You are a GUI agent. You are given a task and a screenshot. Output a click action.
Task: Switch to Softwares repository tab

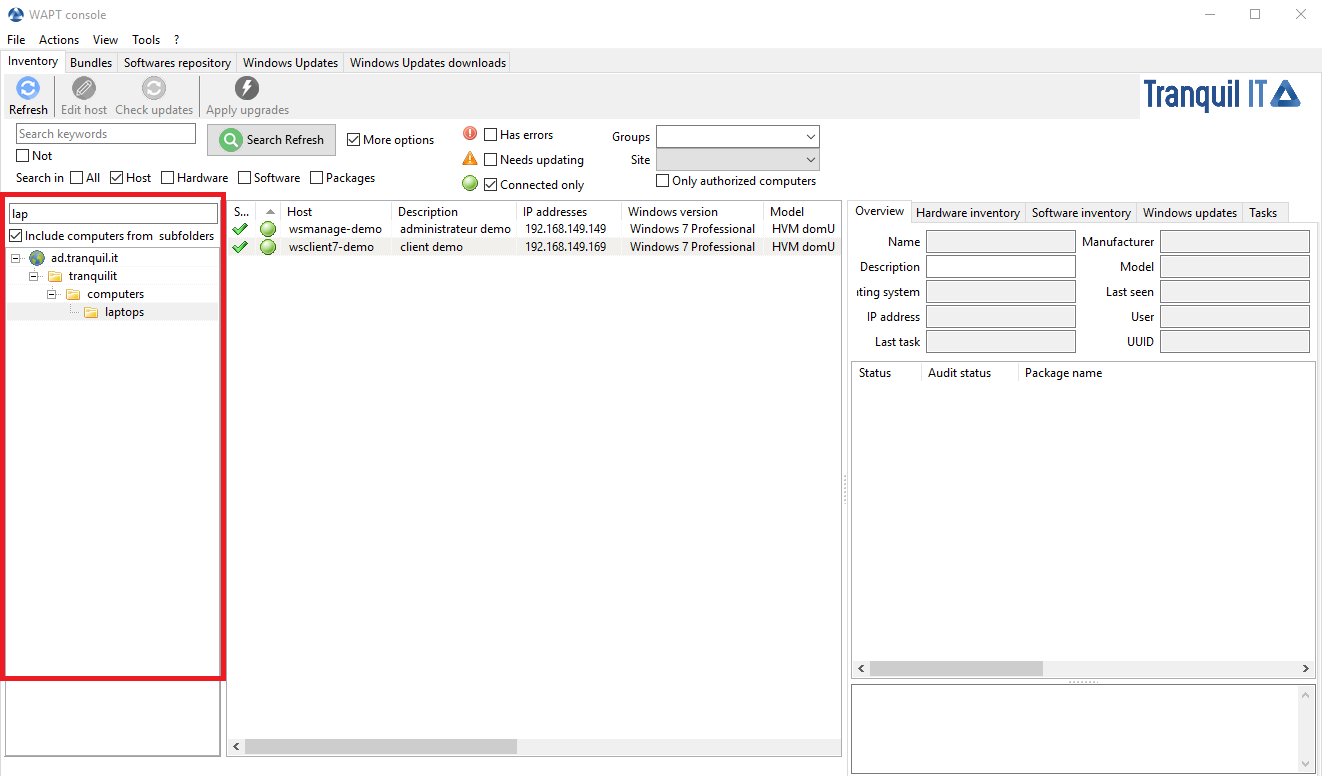click(x=177, y=62)
